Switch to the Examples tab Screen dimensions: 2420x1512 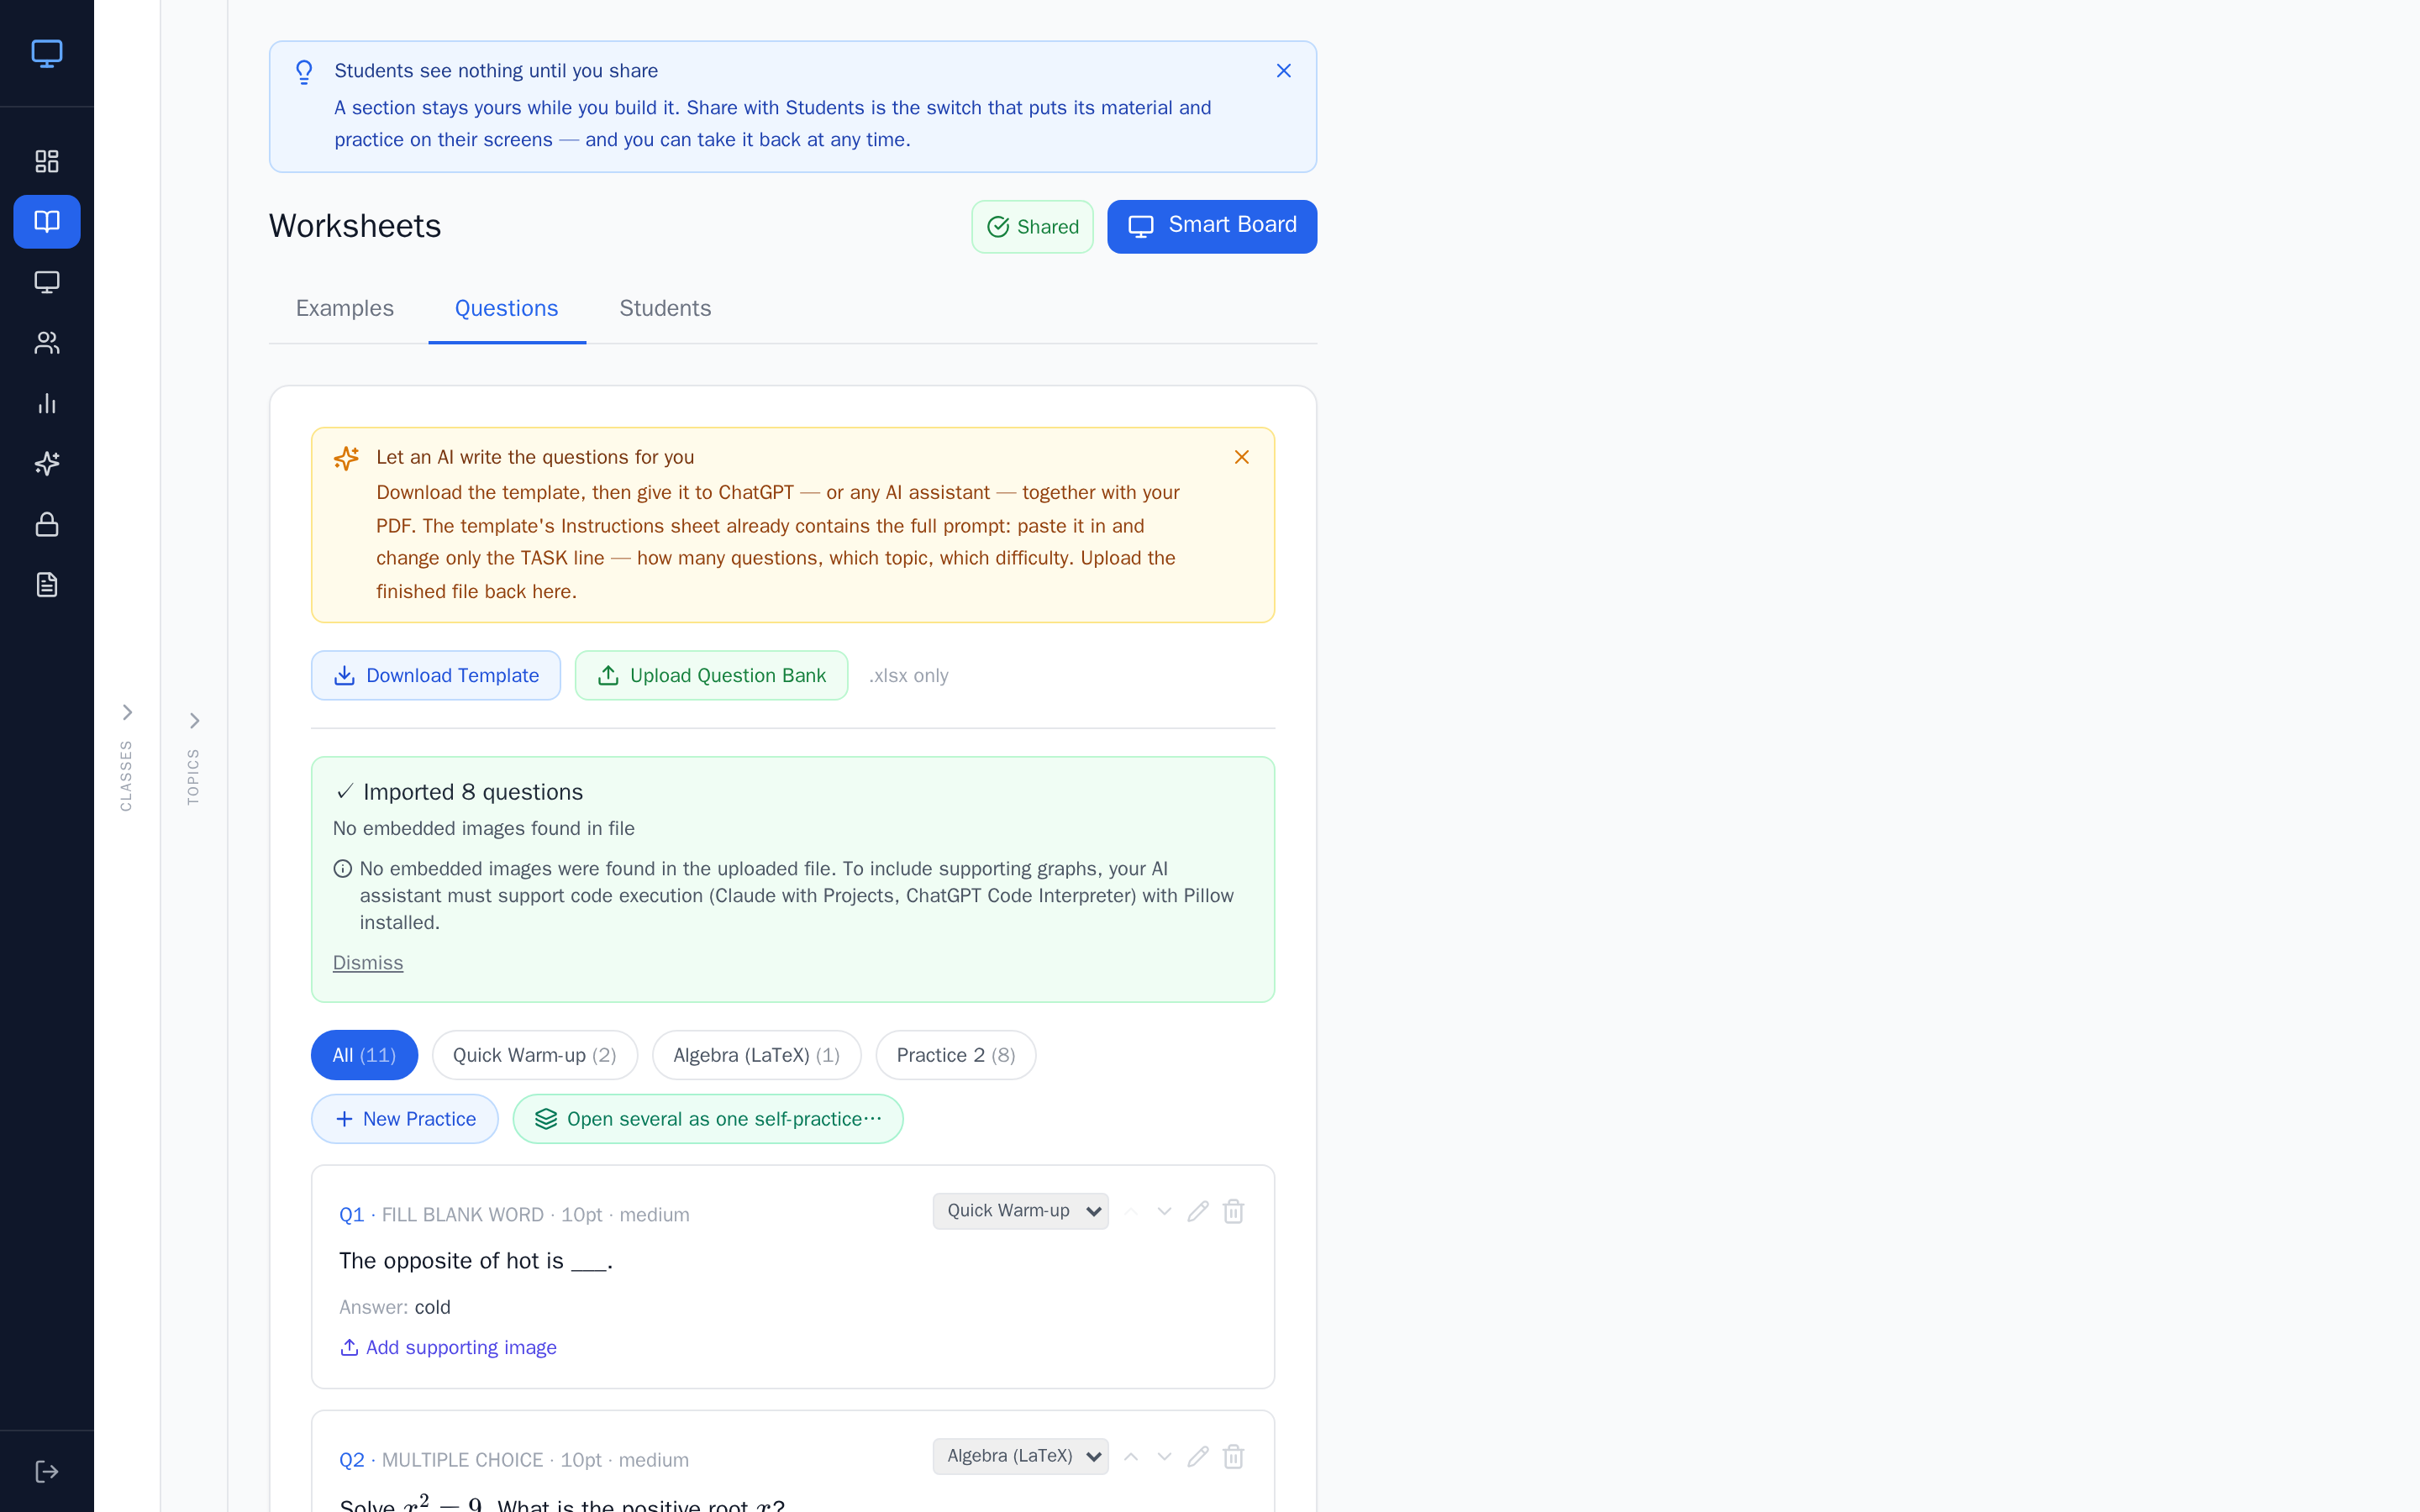pos(345,308)
